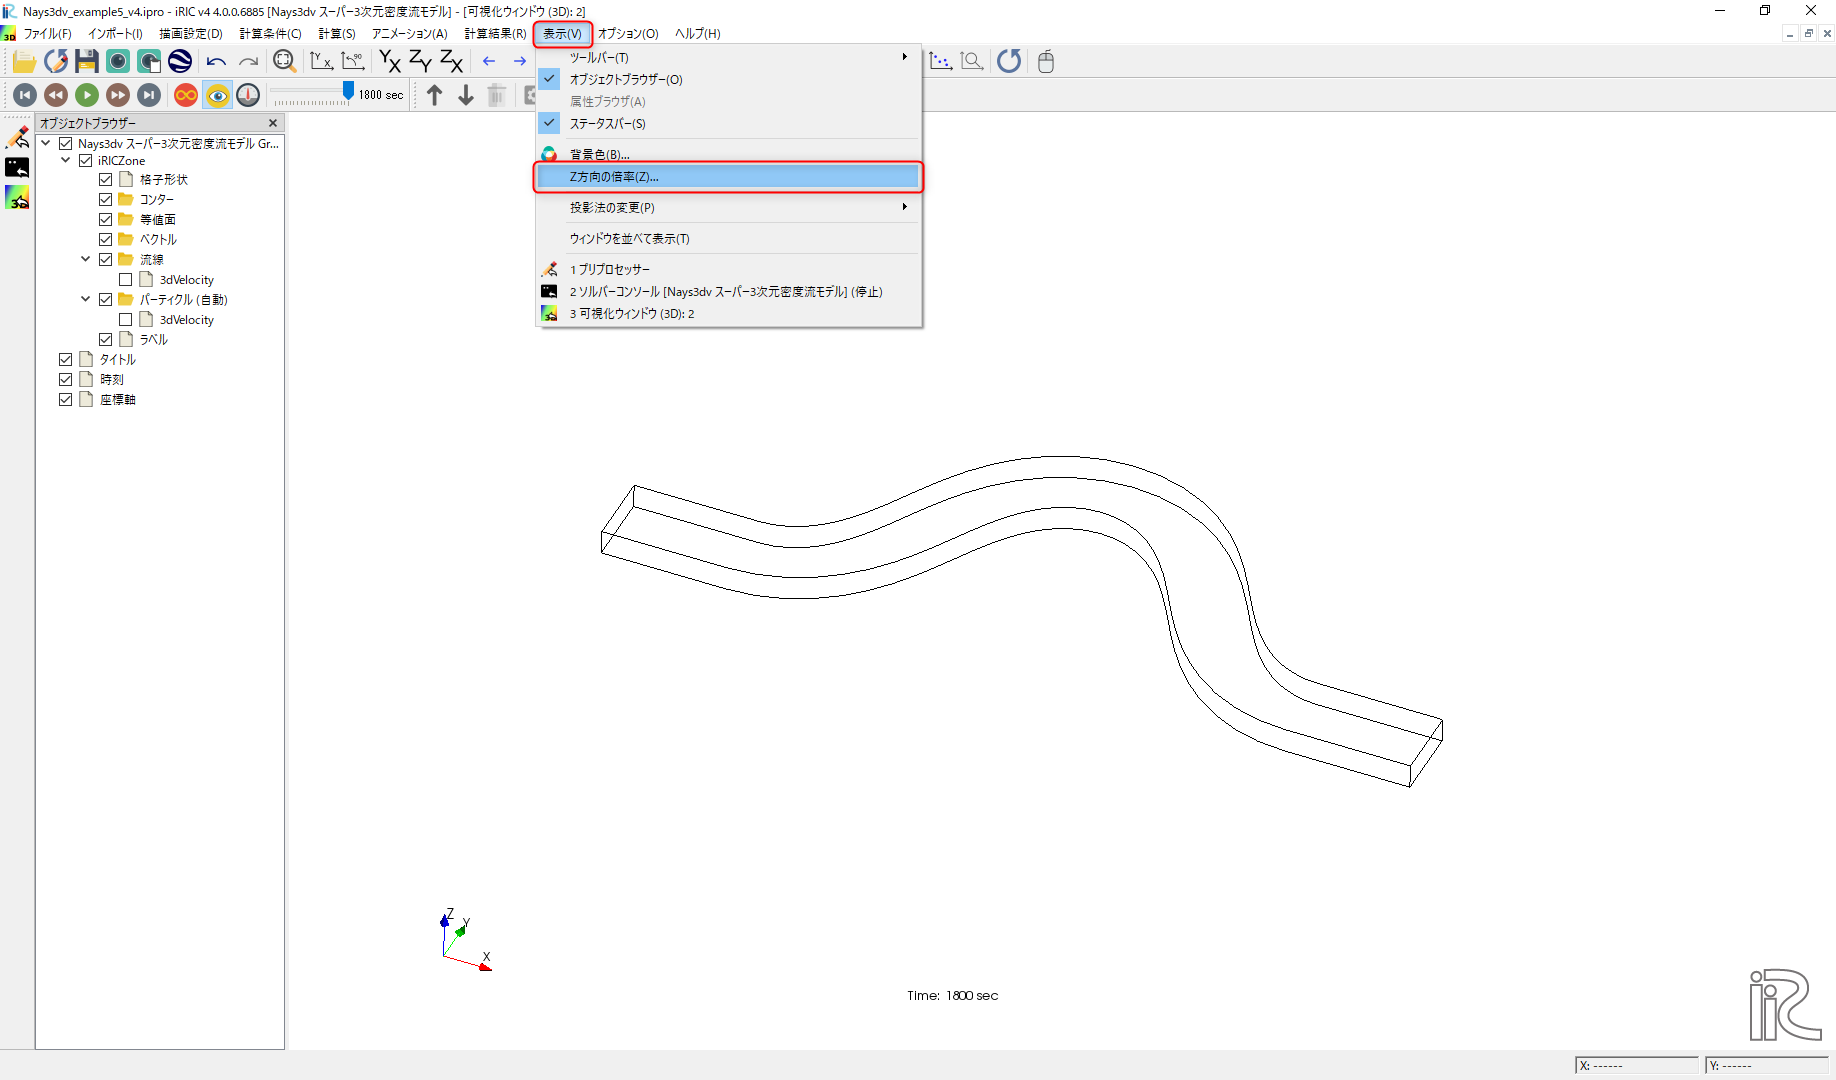Click the reload/edit circular arrow icon
Screen dimensions: 1836x1080
click(56, 62)
